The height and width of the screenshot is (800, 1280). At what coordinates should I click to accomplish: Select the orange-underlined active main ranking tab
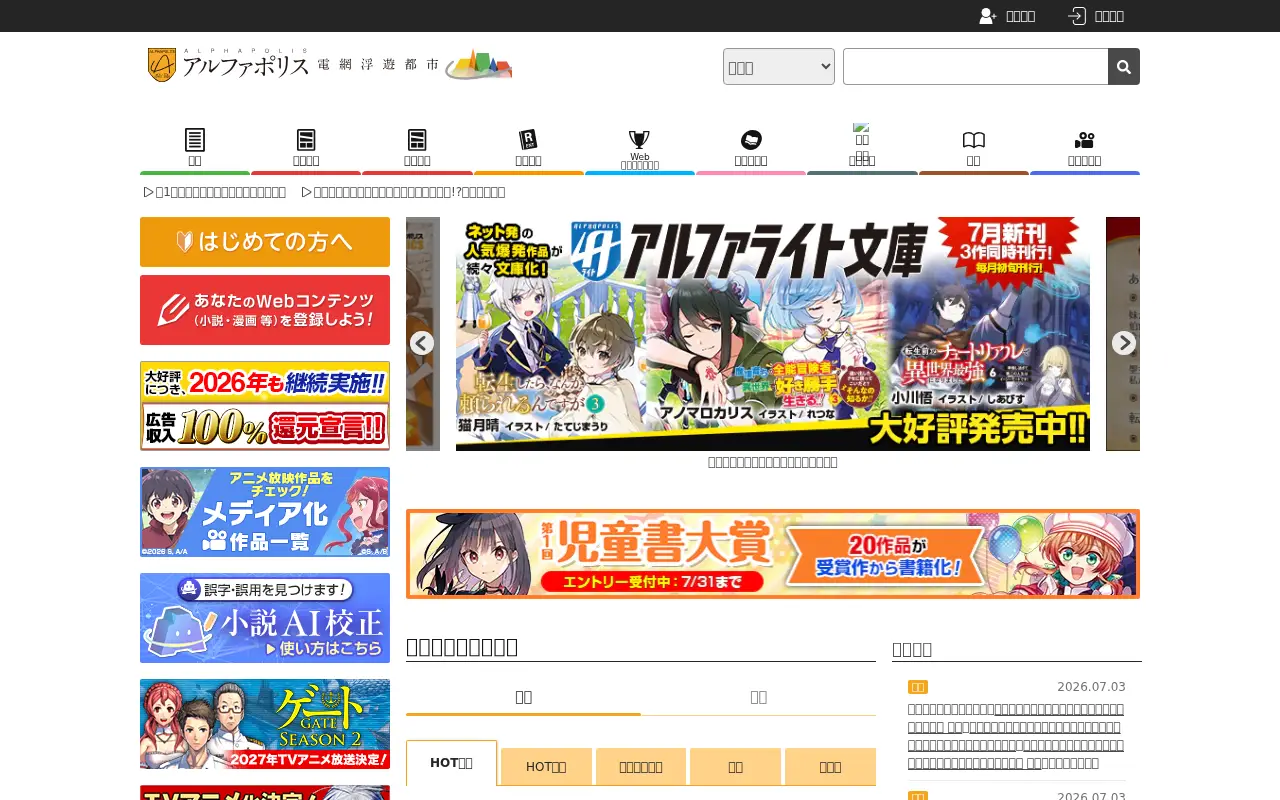[523, 697]
